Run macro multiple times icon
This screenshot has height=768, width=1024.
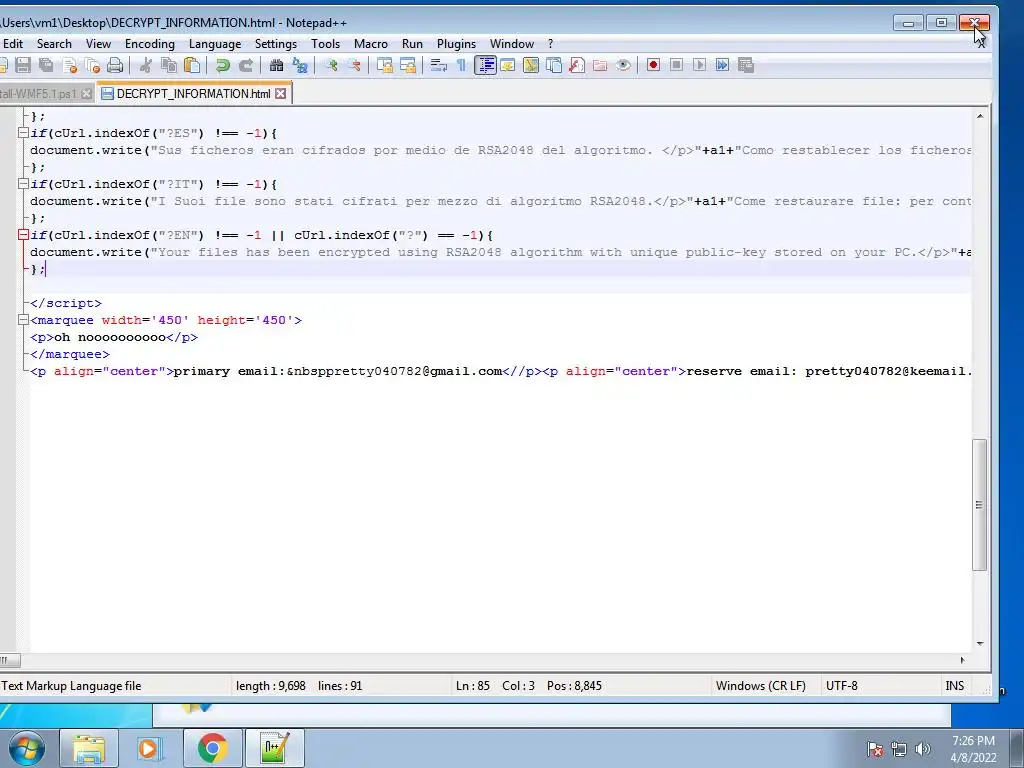[x=722, y=65]
